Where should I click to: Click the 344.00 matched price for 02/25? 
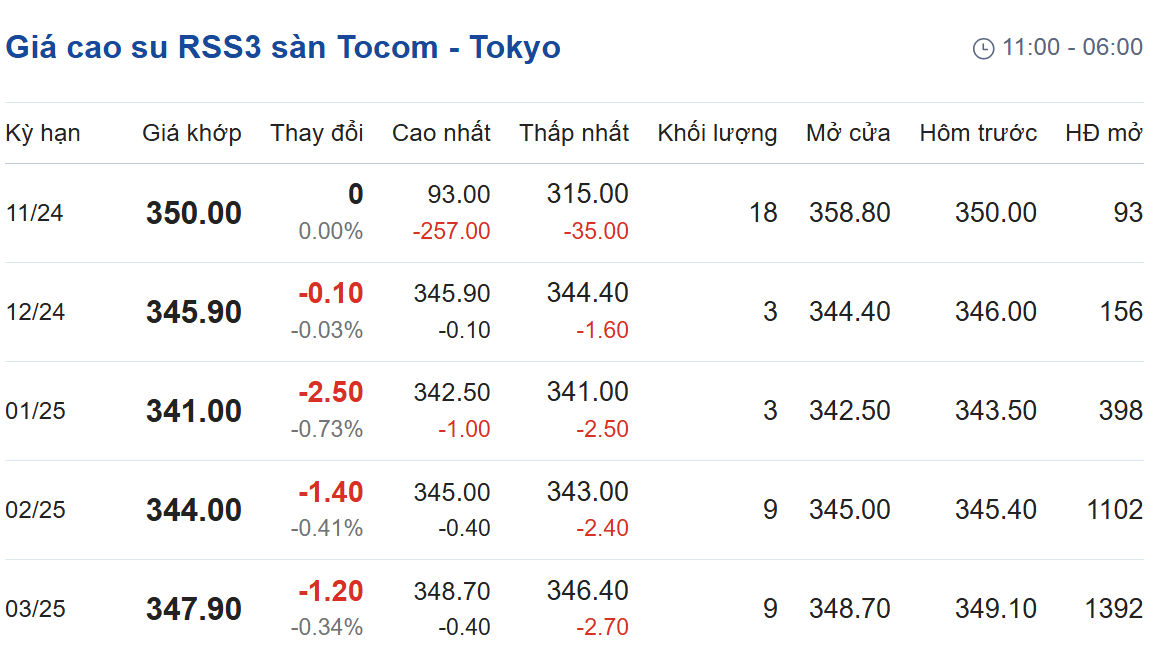(194, 510)
